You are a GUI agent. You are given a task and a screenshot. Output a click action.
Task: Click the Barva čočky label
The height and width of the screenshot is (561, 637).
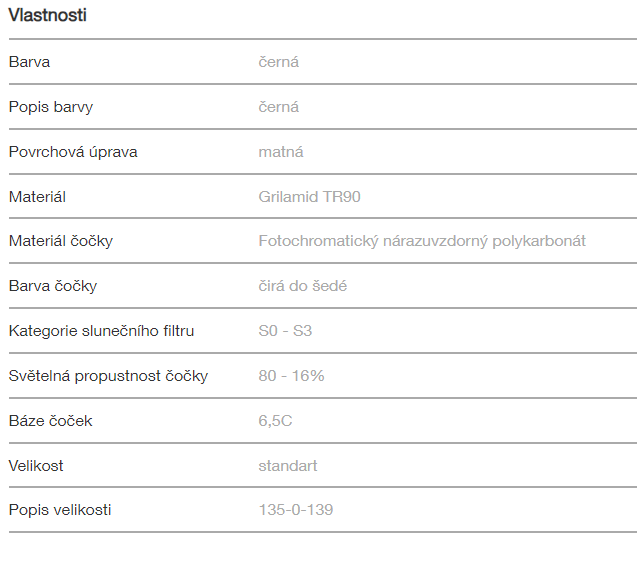pos(53,286)
